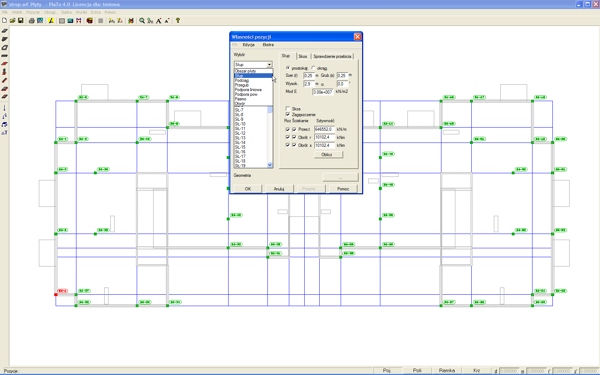Select the downward arrow point load tool
Screen dimensions: 600x375
(5, 108)
